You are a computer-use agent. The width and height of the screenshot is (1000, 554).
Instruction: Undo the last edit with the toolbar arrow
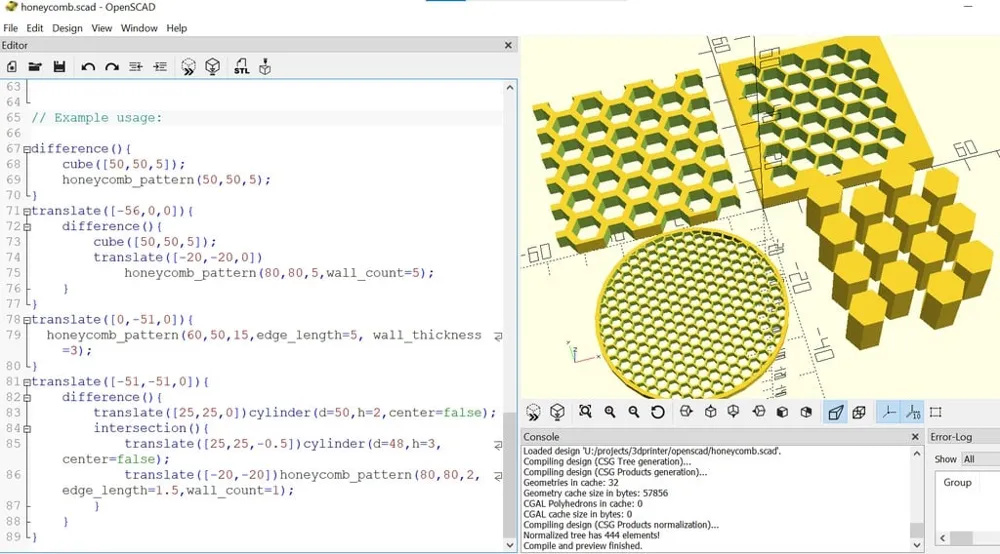pyautogui.click(x=88, y=67)
